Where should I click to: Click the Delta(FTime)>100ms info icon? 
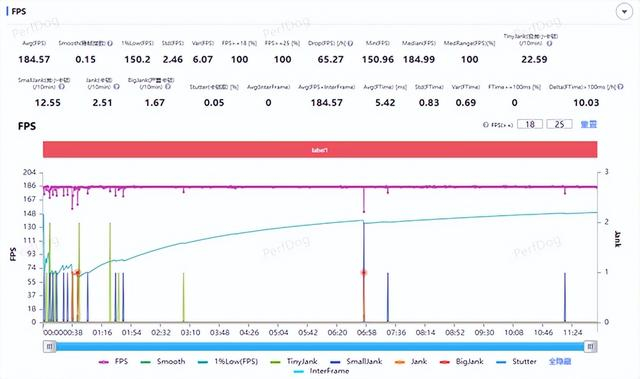(x=620, y=86)
